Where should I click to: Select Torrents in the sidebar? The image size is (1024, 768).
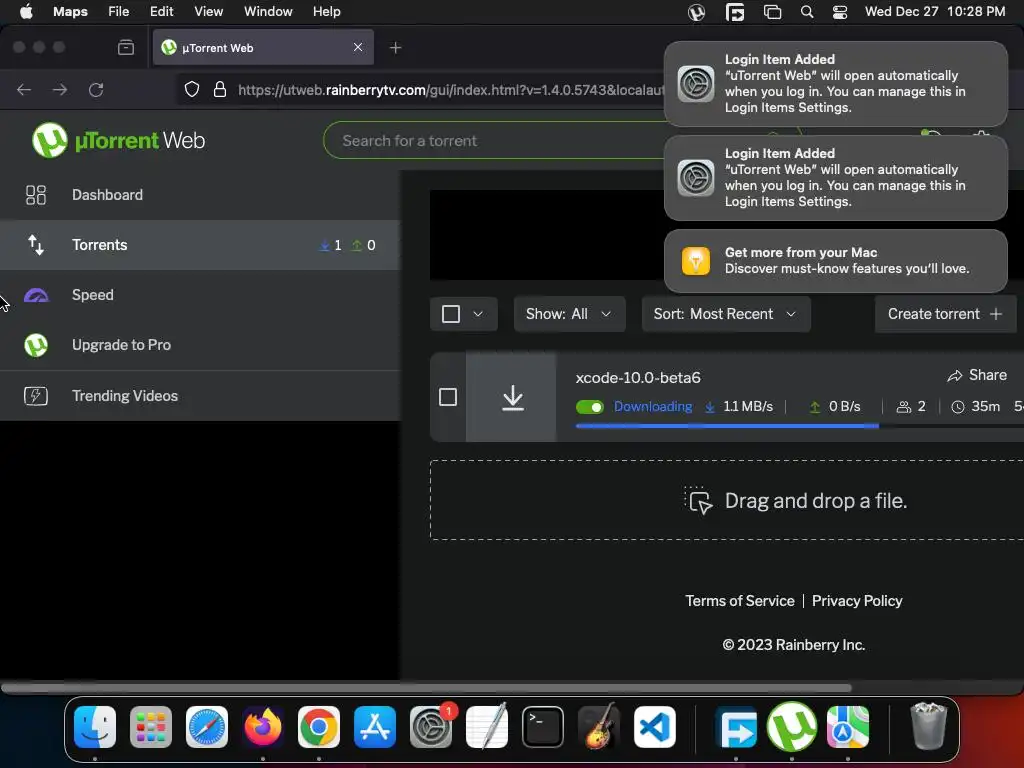200,245
